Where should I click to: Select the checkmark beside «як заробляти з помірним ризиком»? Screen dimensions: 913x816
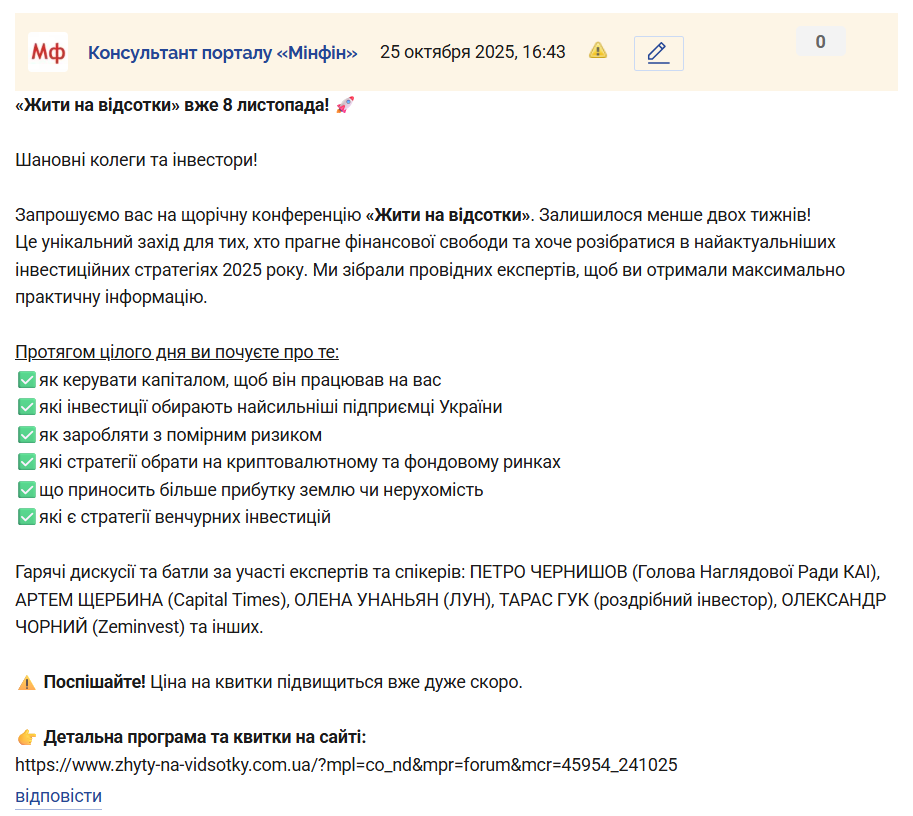(x=27, y=435)
